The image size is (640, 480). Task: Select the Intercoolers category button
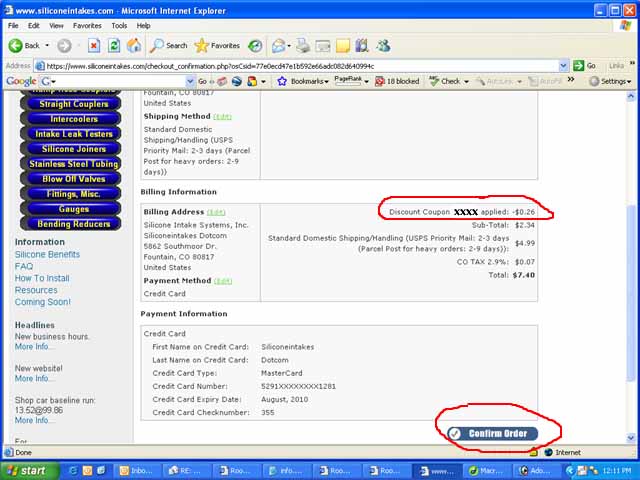click(x=71, y=119)
